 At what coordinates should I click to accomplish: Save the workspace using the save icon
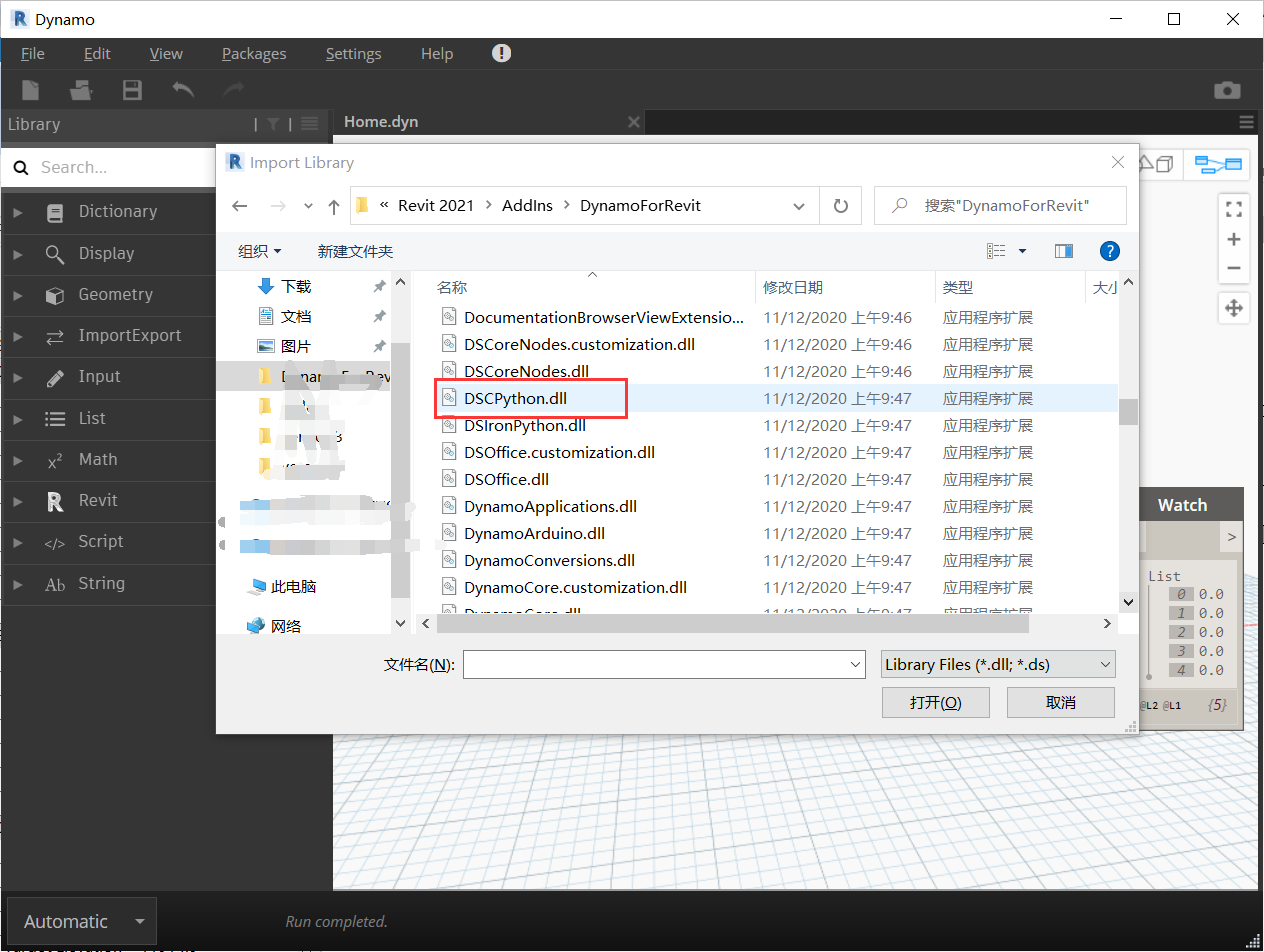tap(131, 89)
